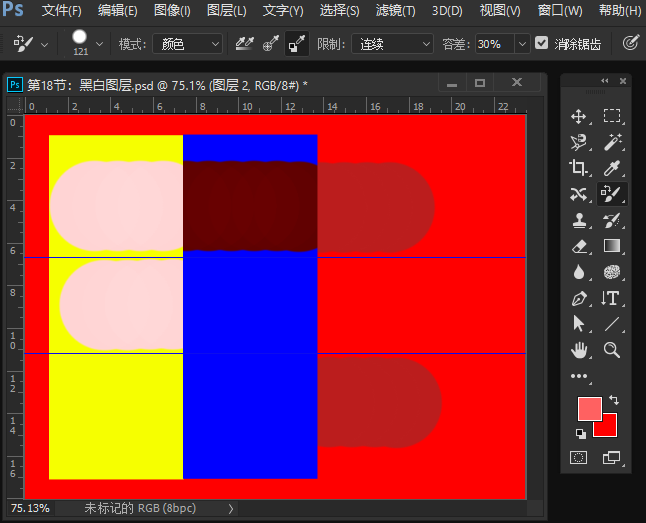This screenshot has width=646, height=523.
Task: Enable Sampling: Once option
Action: click(271, 44)
